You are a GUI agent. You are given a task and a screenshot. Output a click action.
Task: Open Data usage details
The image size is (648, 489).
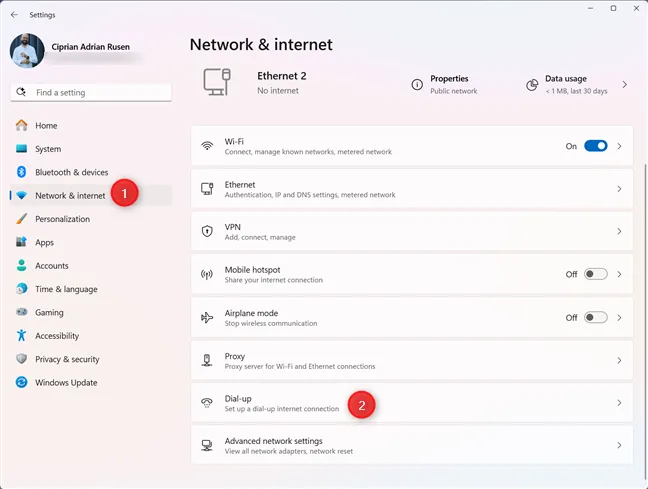[577, 84]
